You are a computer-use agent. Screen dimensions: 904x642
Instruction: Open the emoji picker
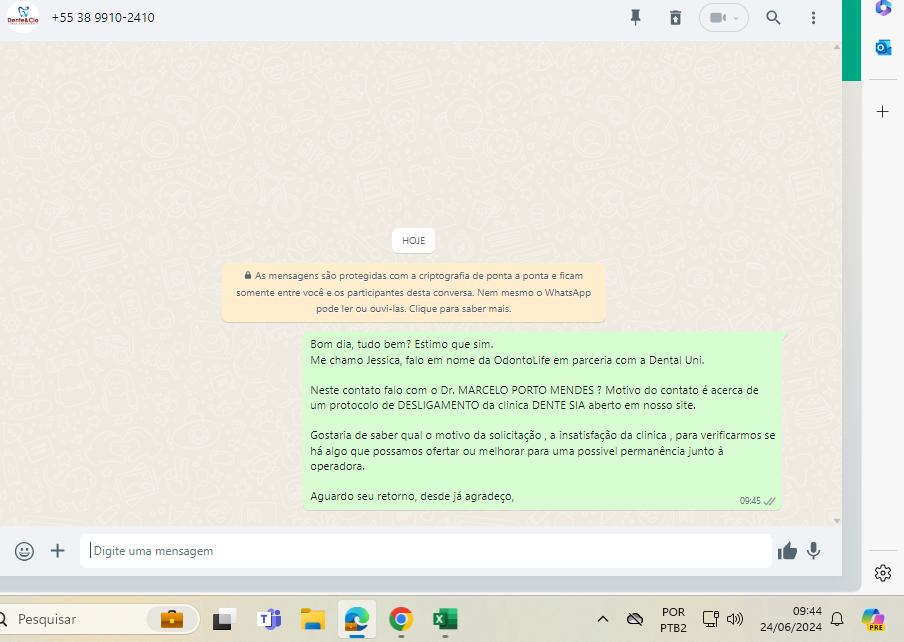click(x=24, y=551)
